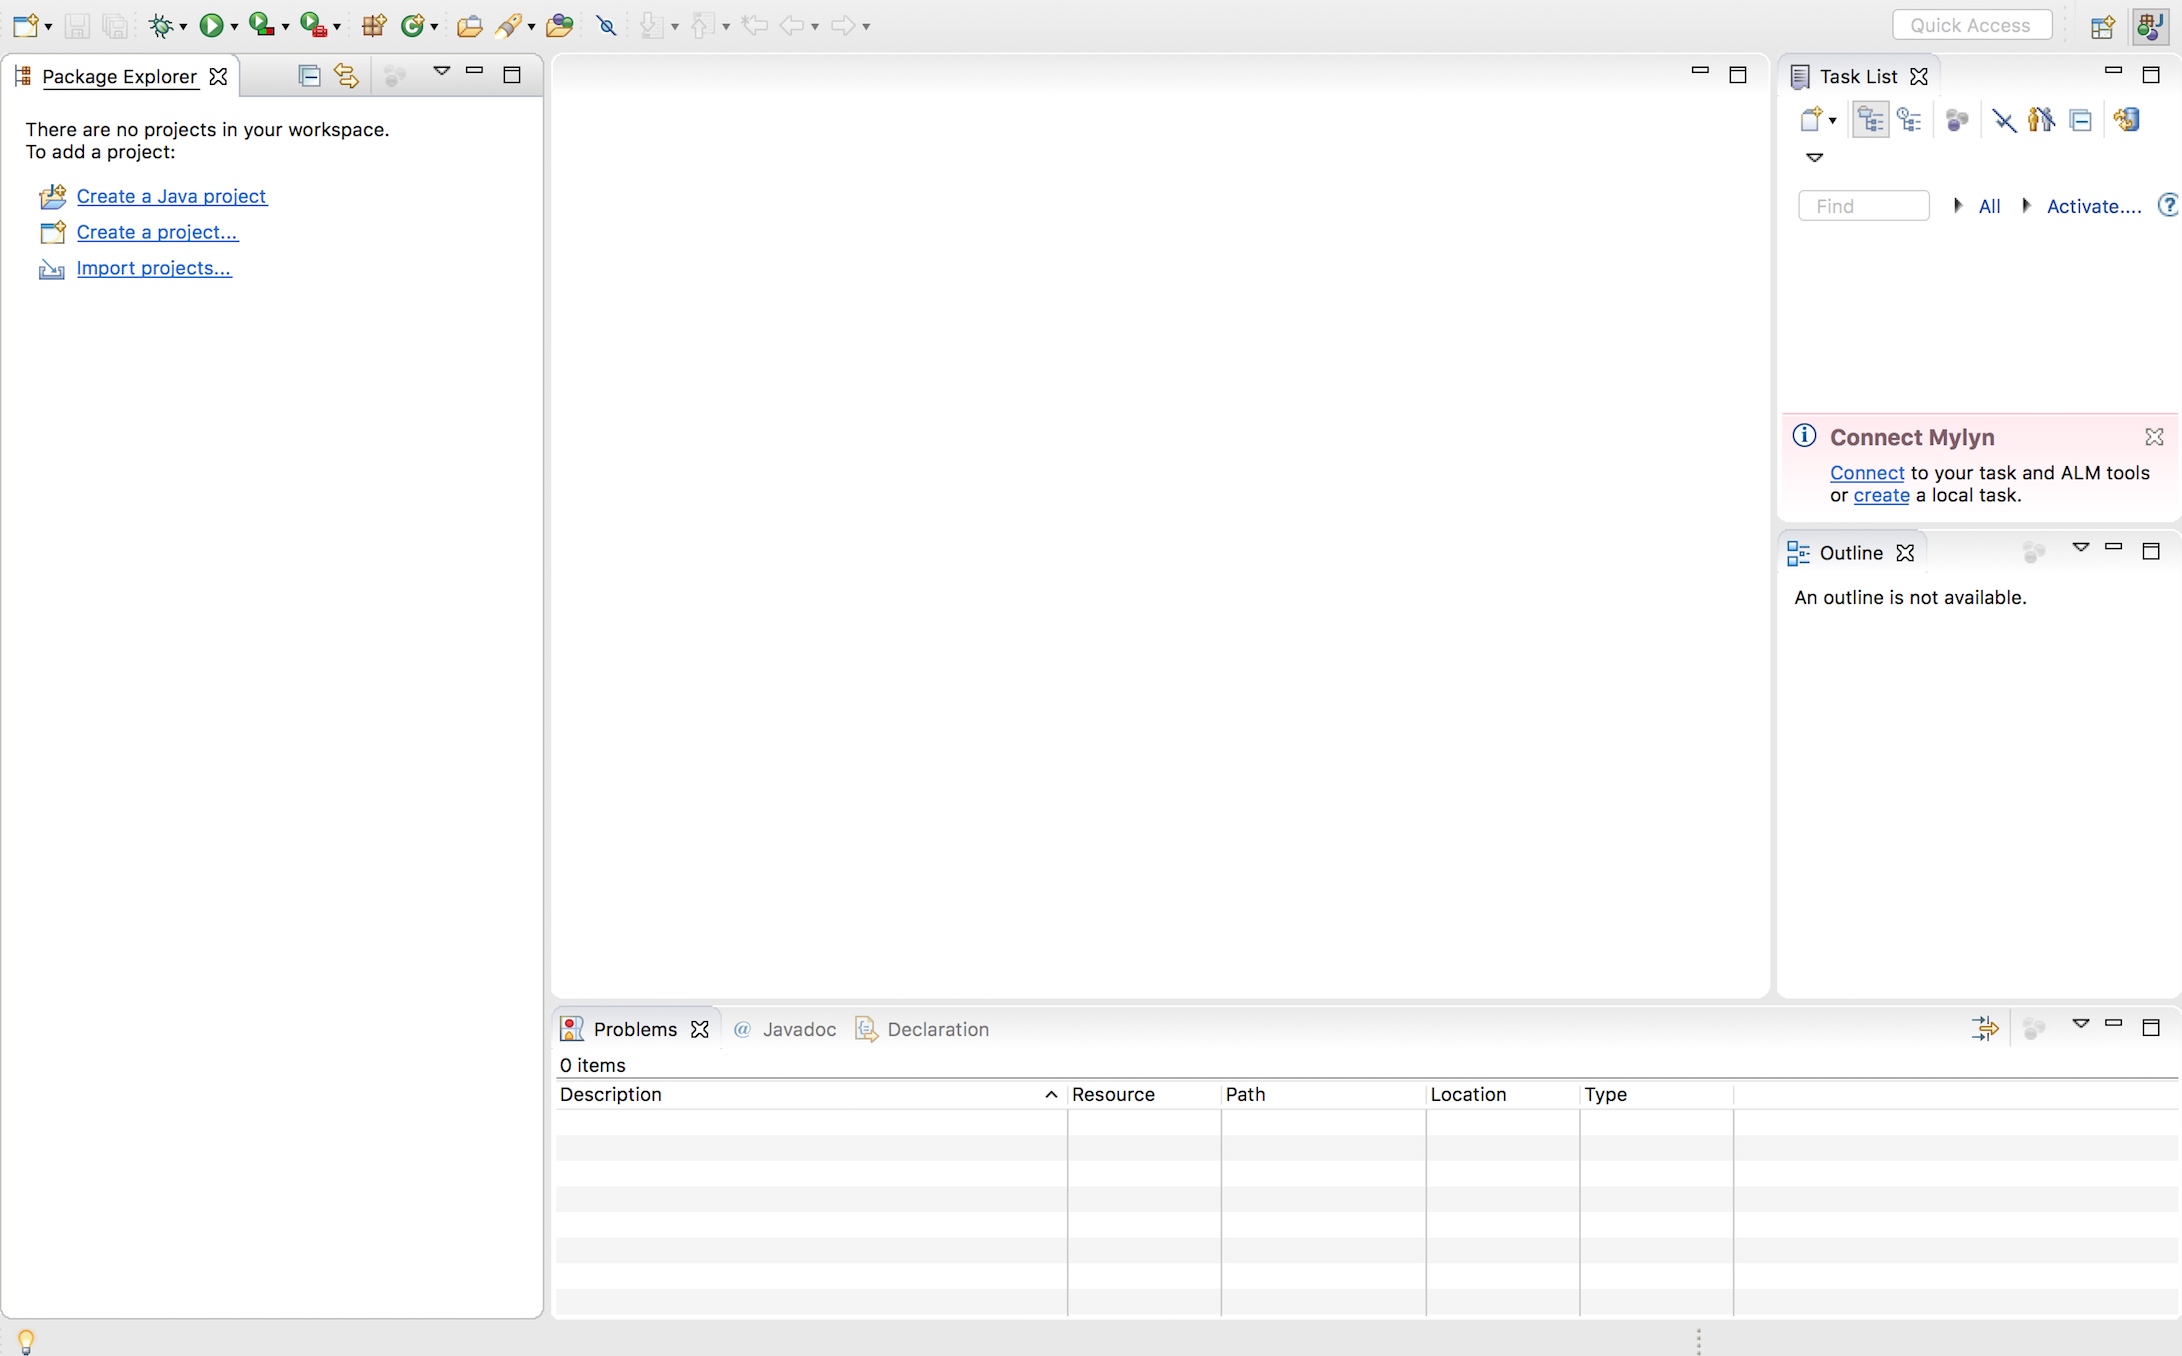Viewport: 2182px width, 1356px height.
Task: Toggle Categorized view in Task List
Action: (1869, 120)
